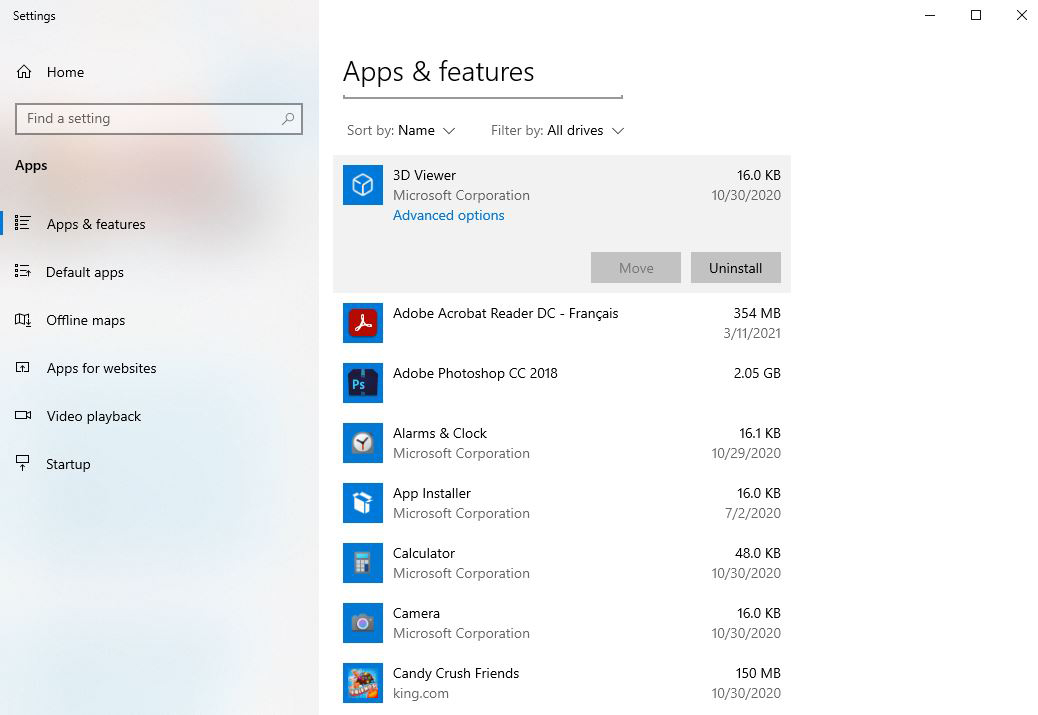Click the Candy Crush Friends icon
Screen dimensions: 1038x715
[363, 683]
